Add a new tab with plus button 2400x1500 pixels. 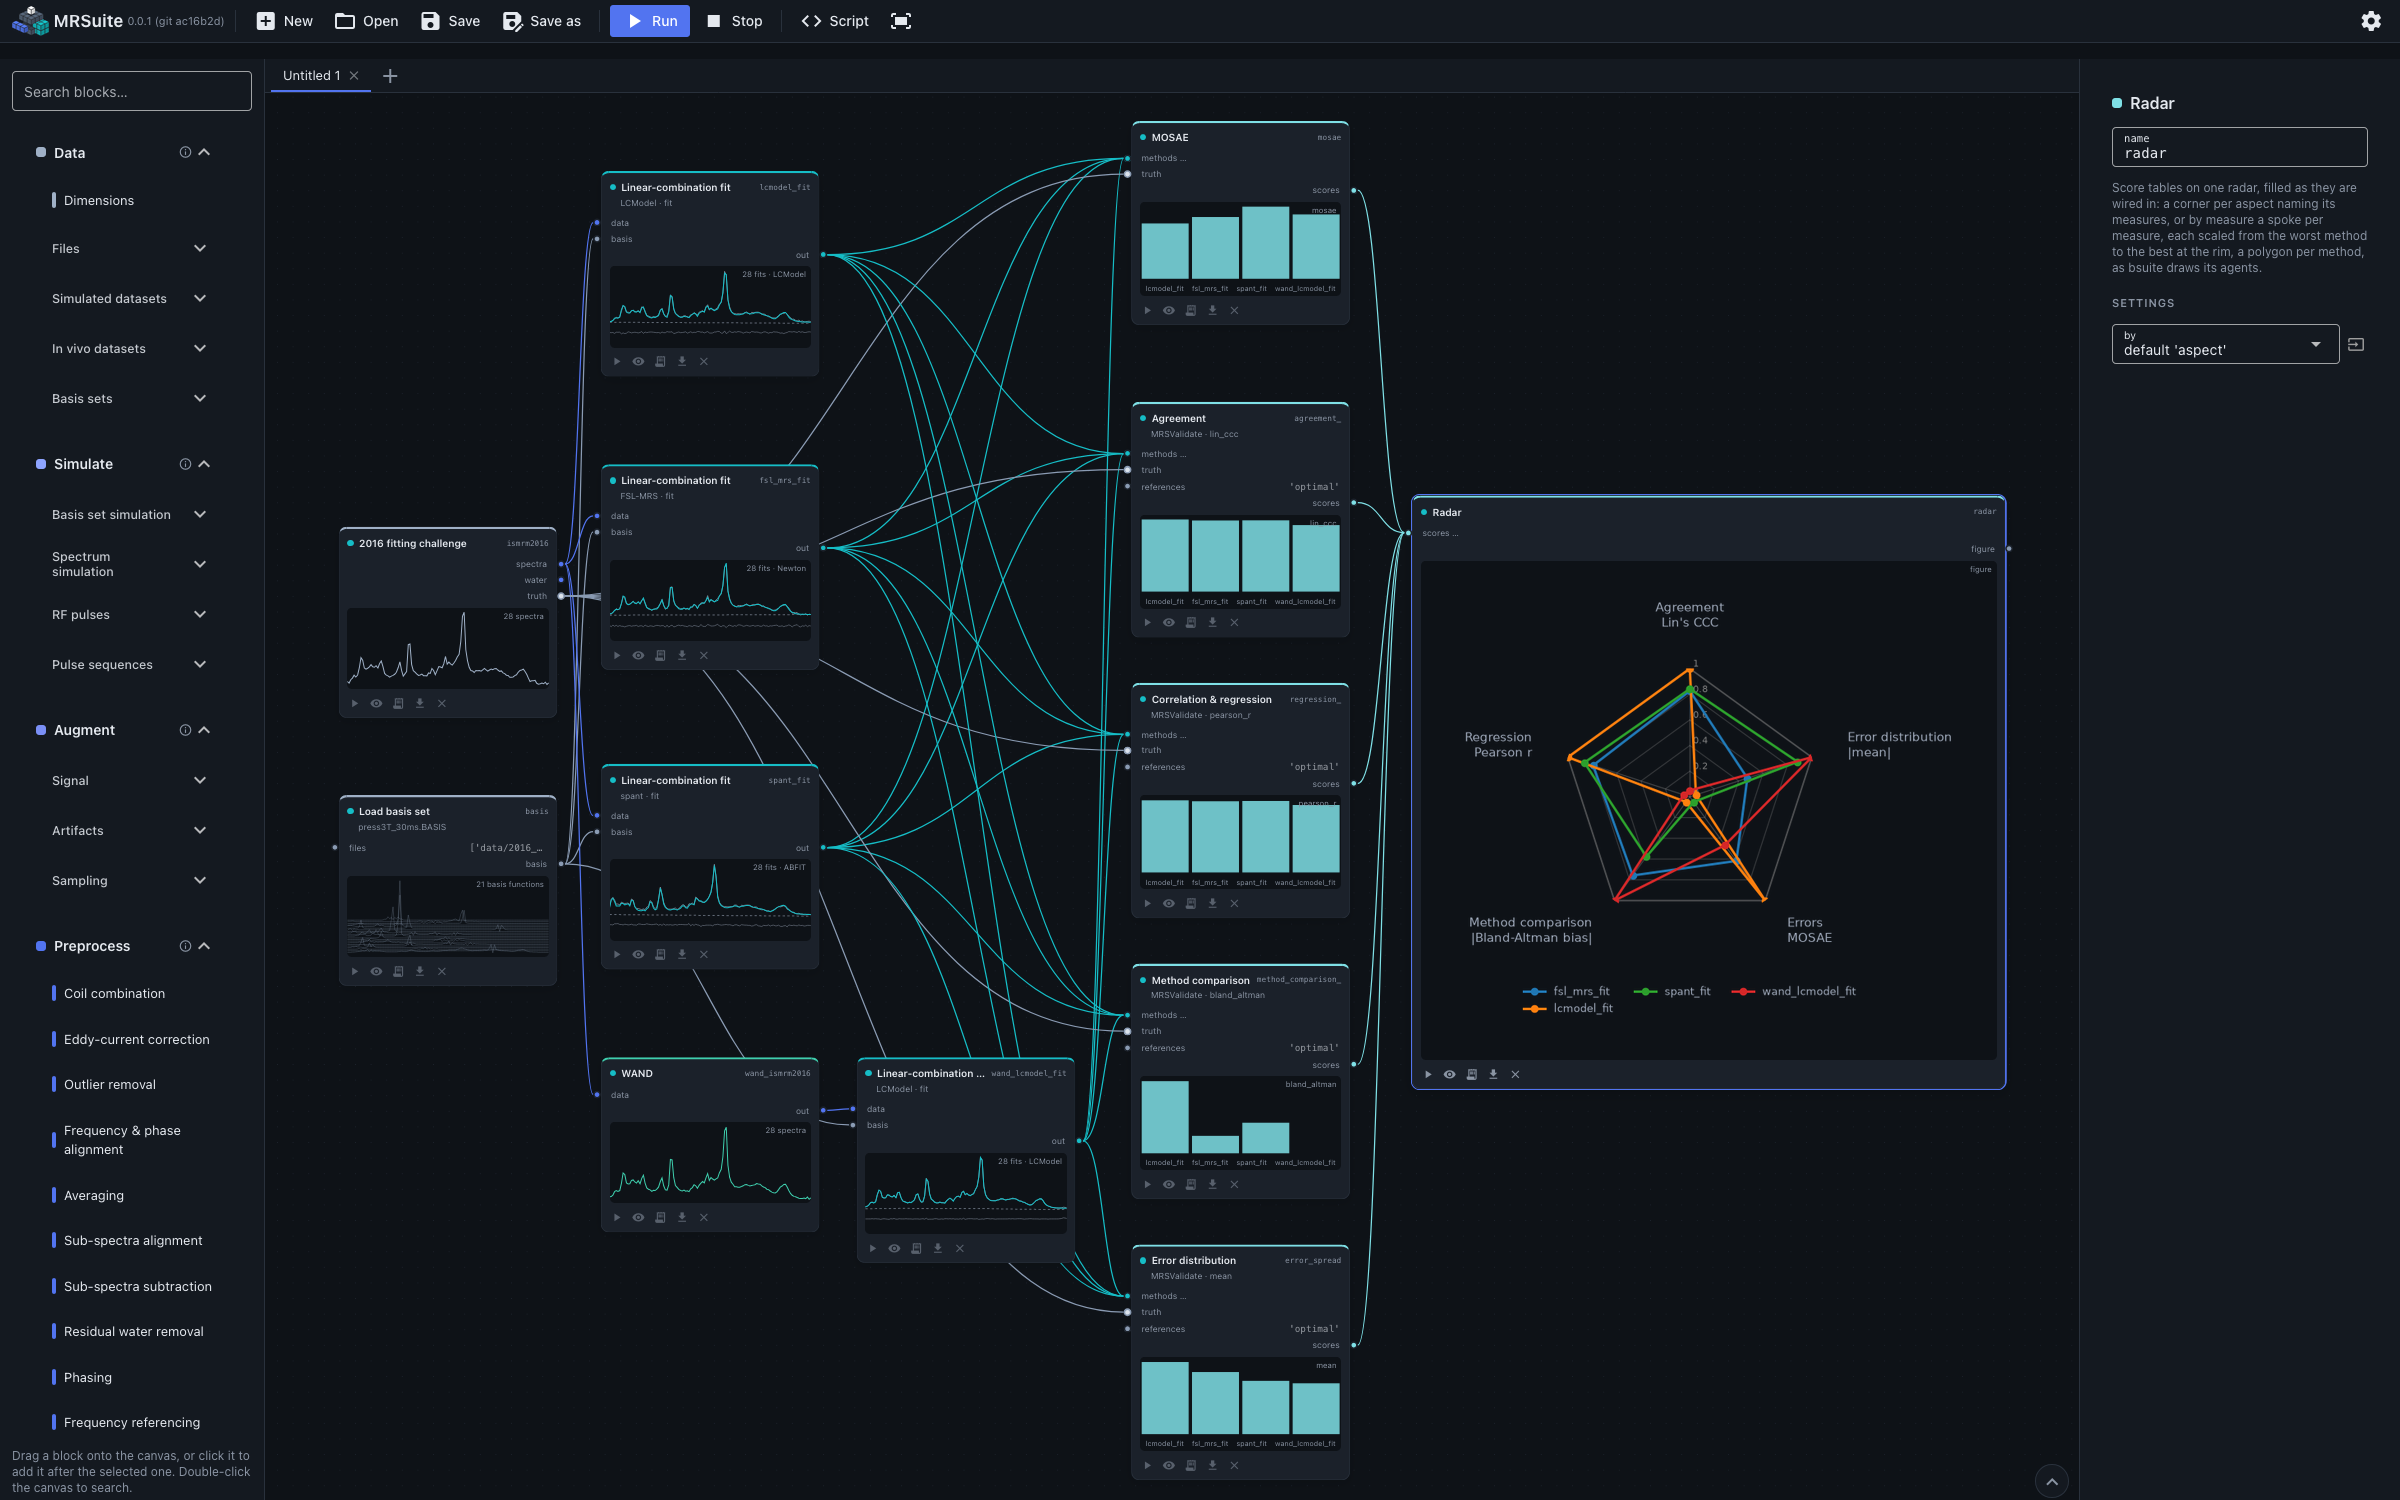point(390,76)
